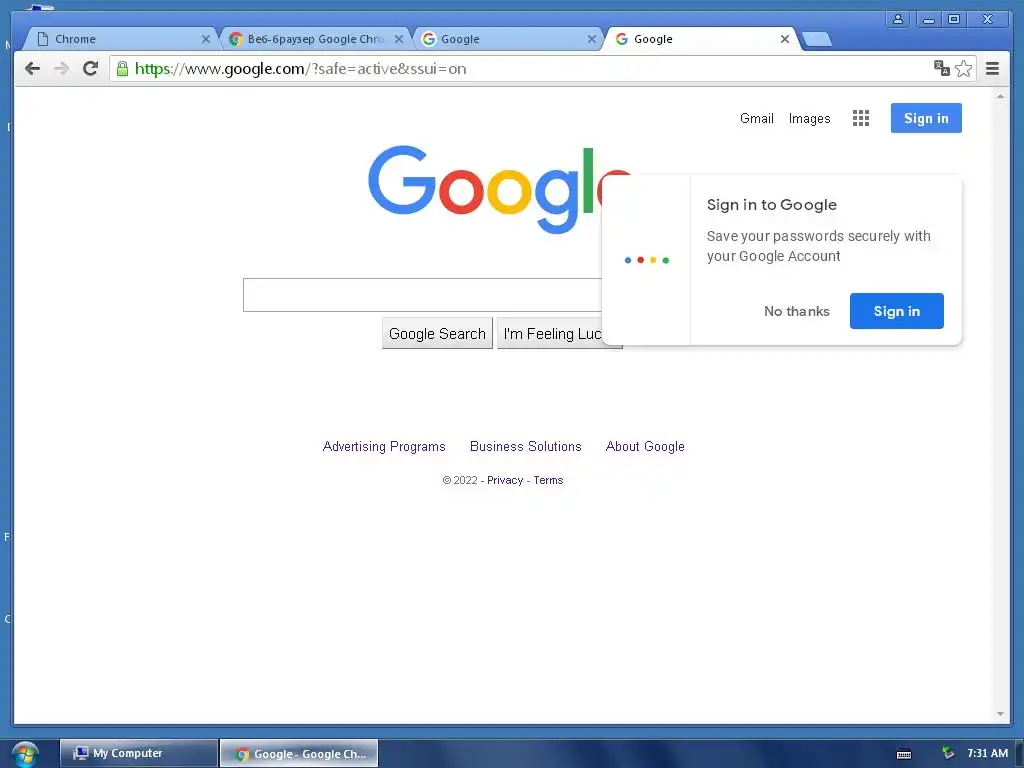
Task: Click the address bar URL
Action: coord(300,69)
